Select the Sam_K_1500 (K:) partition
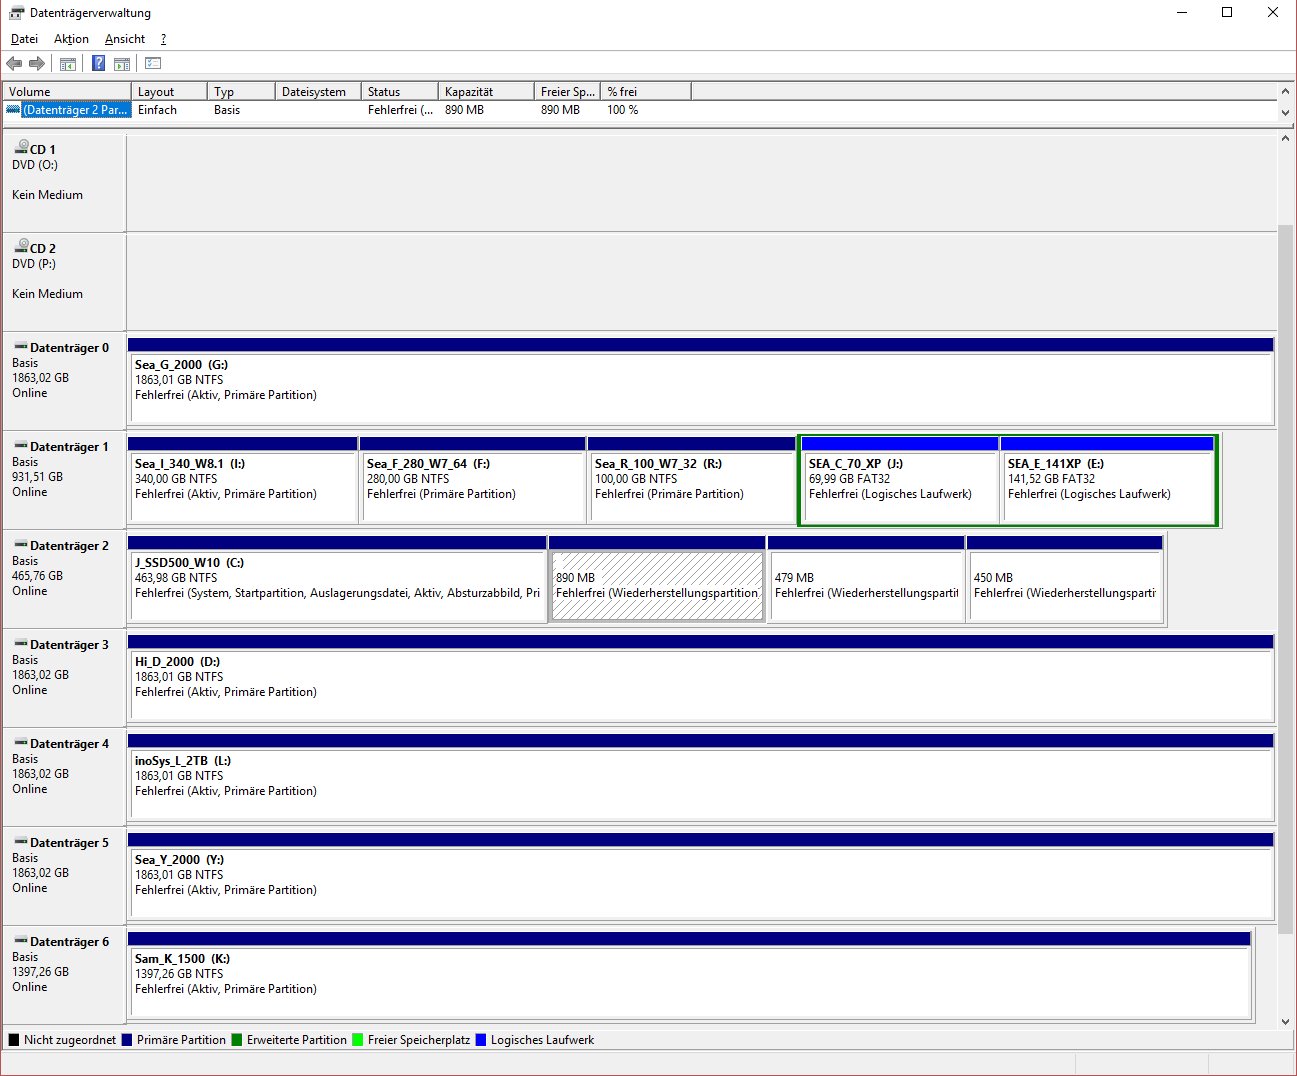 (690, 975)
